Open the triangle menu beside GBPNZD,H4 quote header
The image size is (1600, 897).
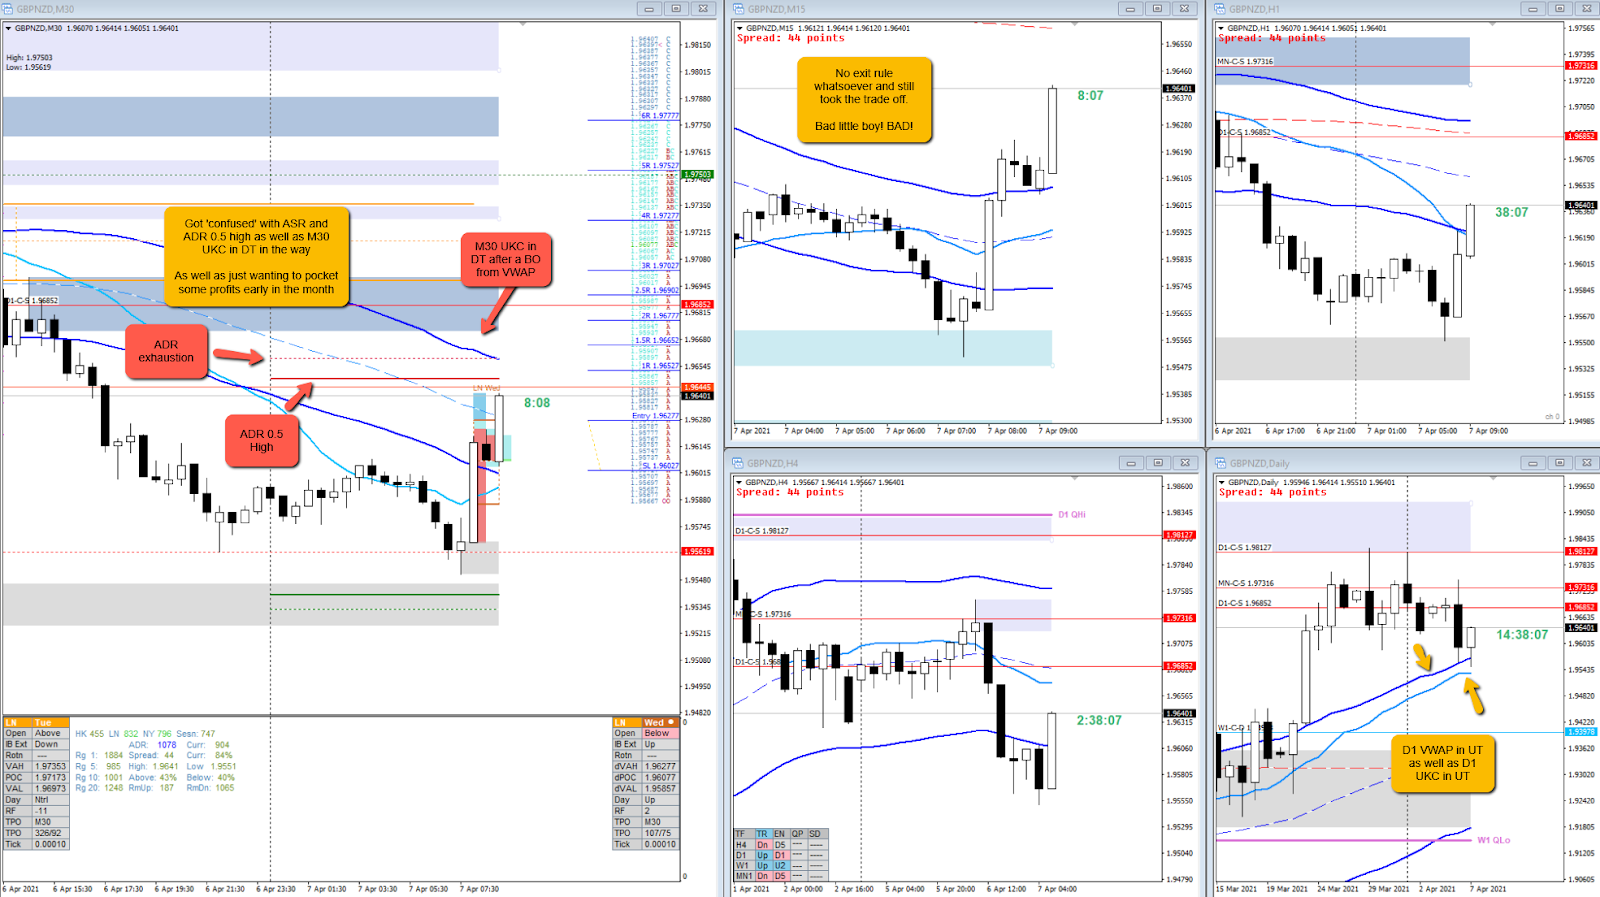coord(740,482)
